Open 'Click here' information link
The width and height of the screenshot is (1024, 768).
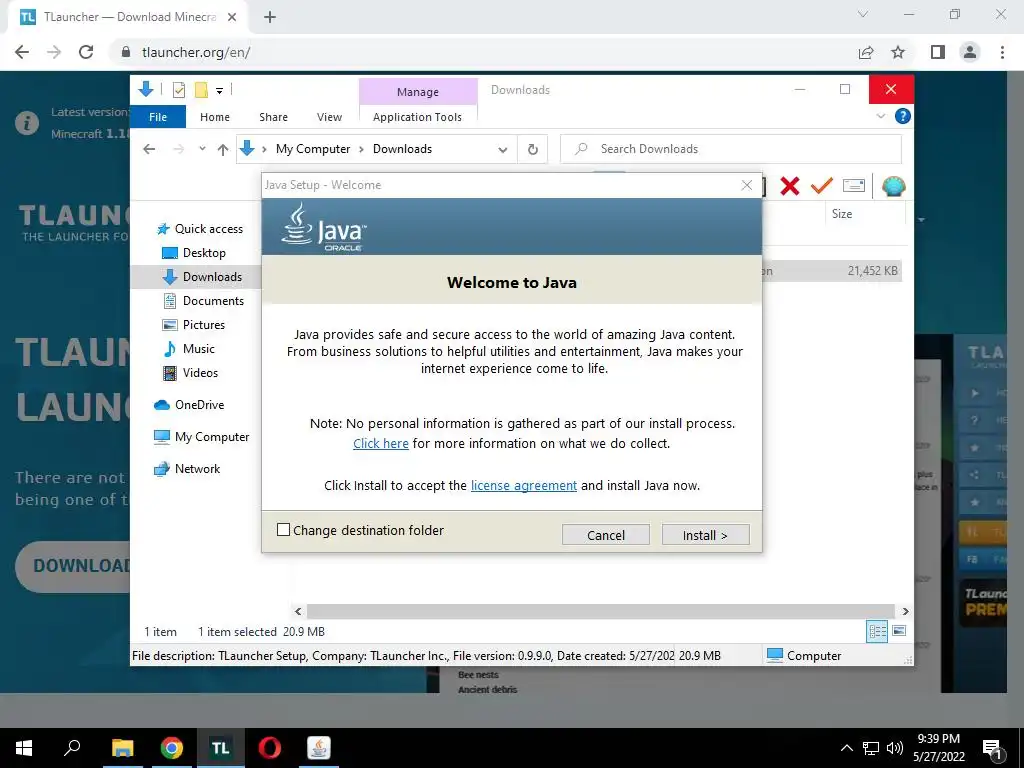pos(381,443)
